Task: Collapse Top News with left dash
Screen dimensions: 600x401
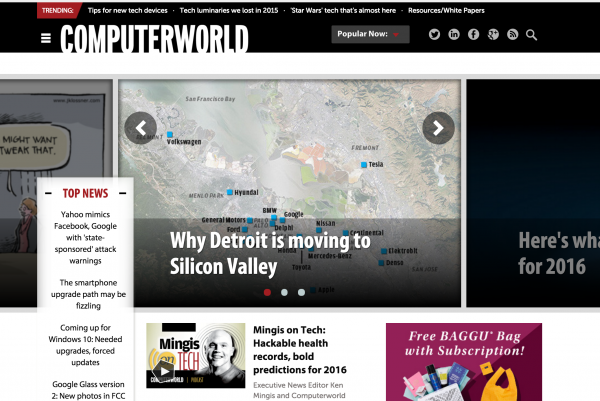Action: (x=48, y=193)
